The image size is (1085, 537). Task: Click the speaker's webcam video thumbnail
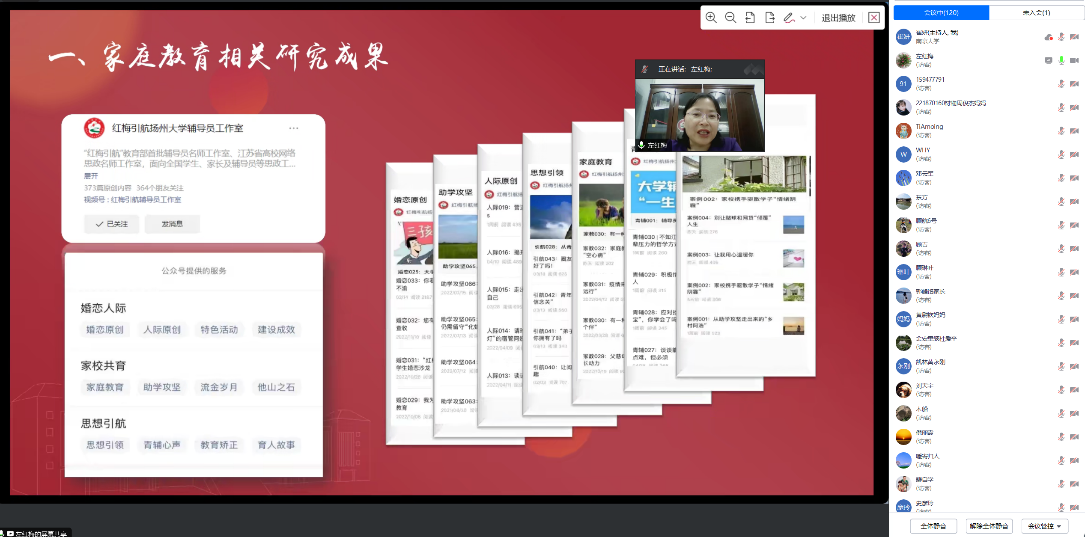click(699, 112)
